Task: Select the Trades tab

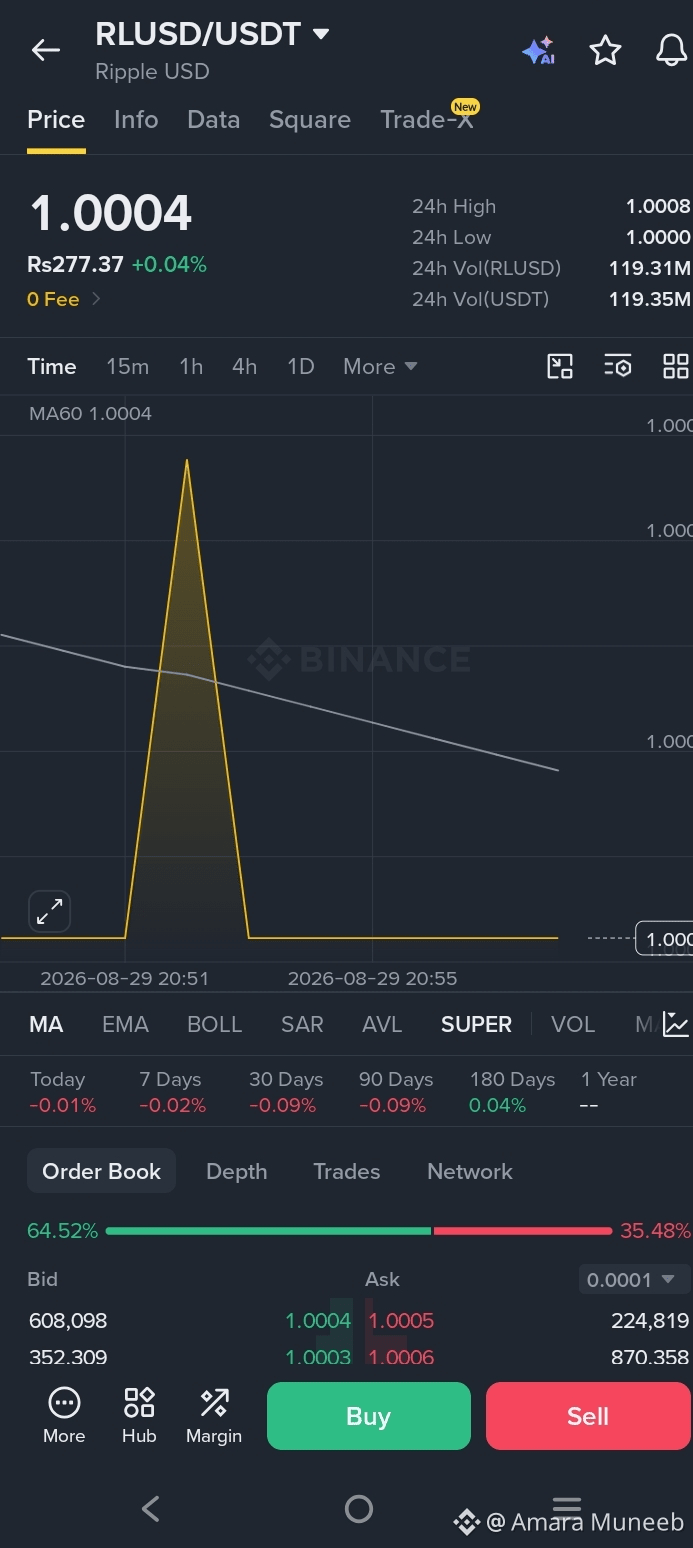Action: [346, 1171]
